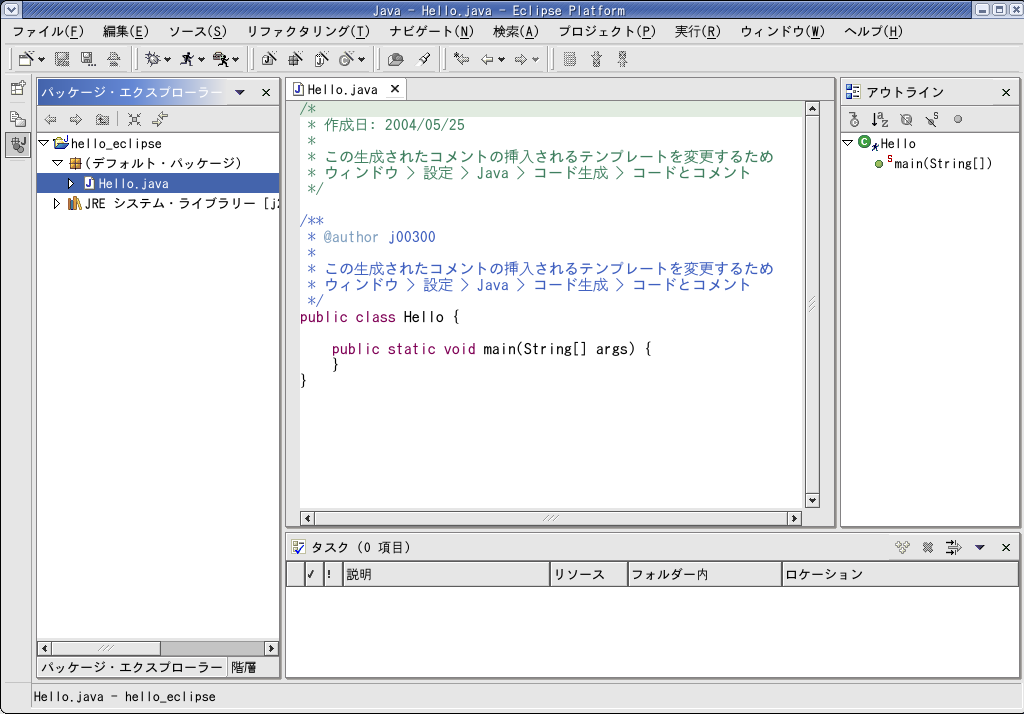Viewport: 1024px width, 714px height.
Task: Toggle alphabetical sort in Outline view
Action: pyautogui.click(x=880, y=120)
